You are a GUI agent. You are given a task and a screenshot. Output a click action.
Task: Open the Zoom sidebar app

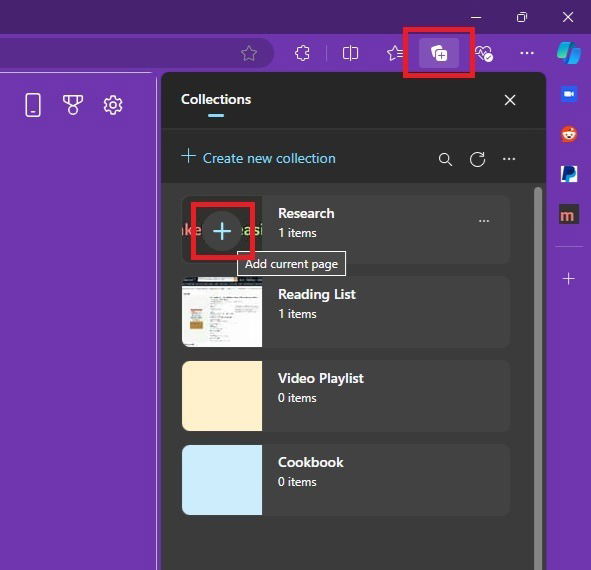tap(569, 94)
